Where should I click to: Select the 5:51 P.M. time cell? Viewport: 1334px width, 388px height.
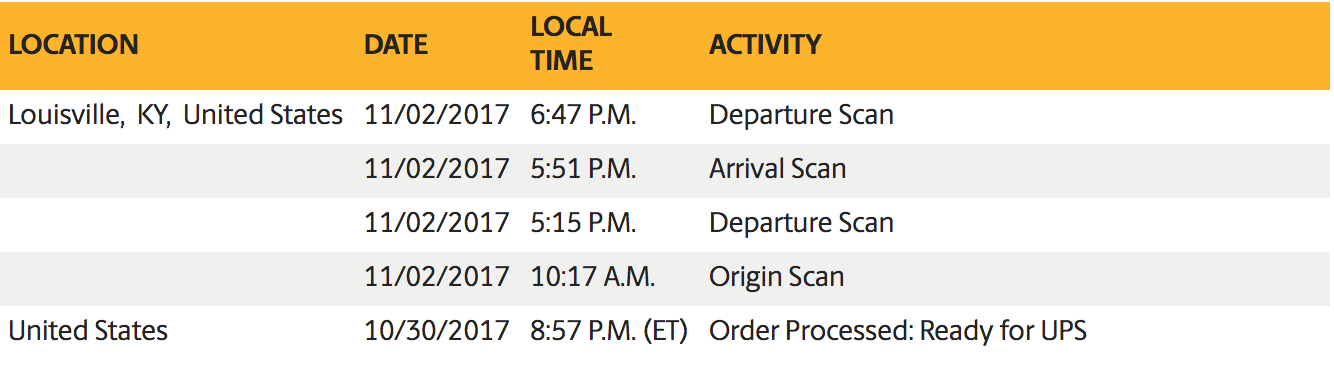(x=583, y=169)
